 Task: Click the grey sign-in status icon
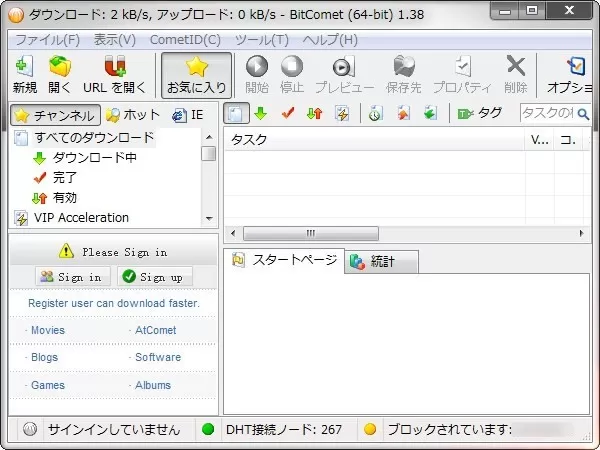coord(30,429)
